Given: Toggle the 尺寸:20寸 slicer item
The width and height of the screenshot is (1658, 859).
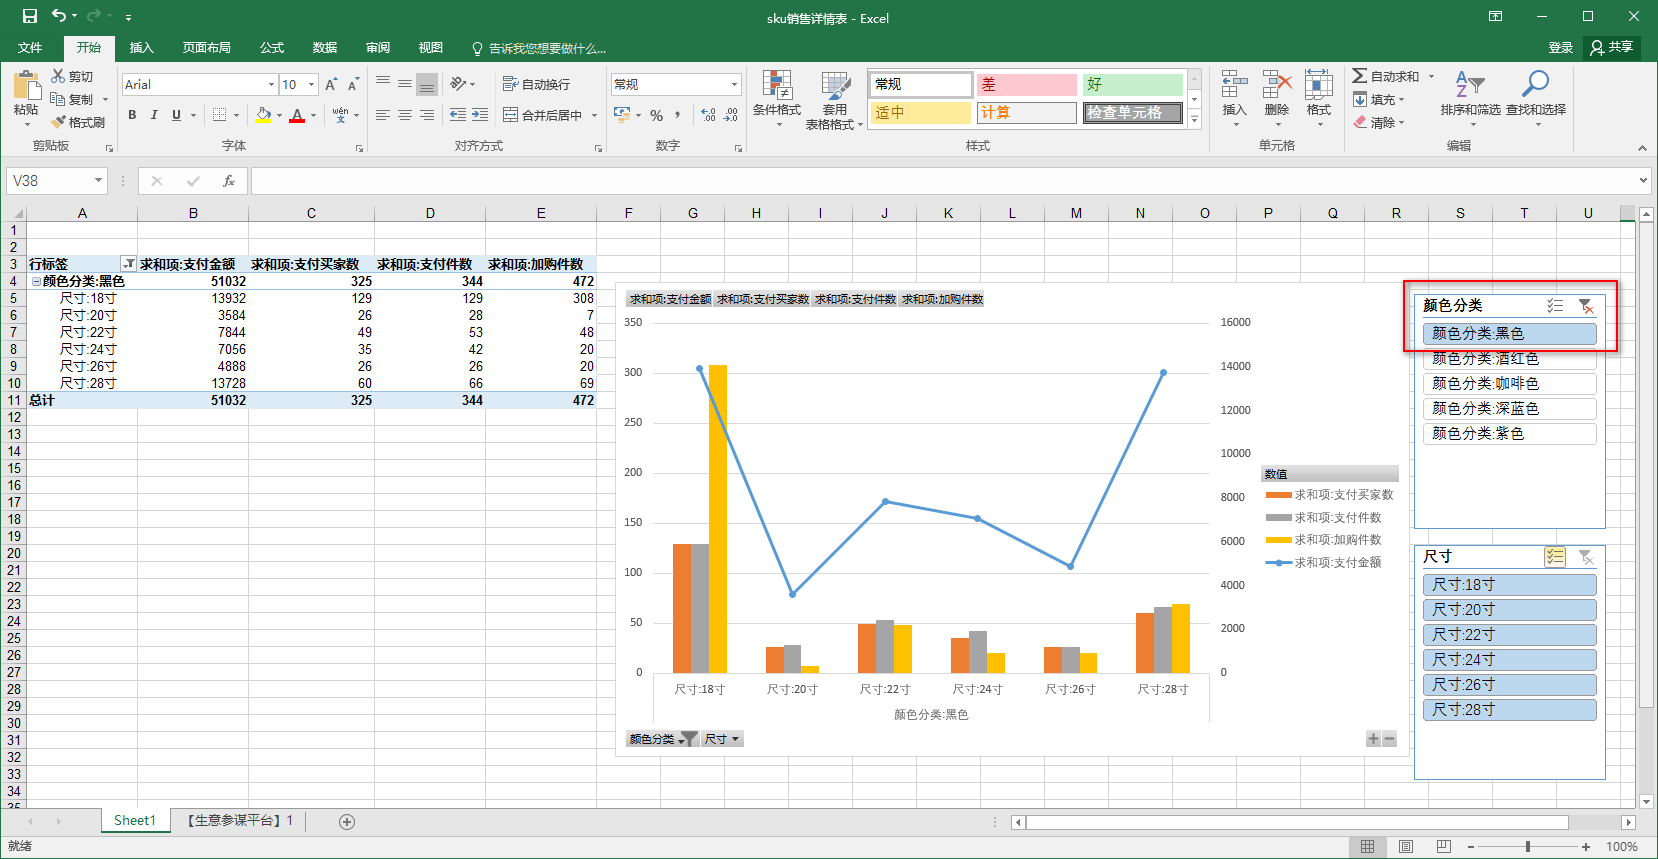Looking at the screenshot, I should [1509, 610].
